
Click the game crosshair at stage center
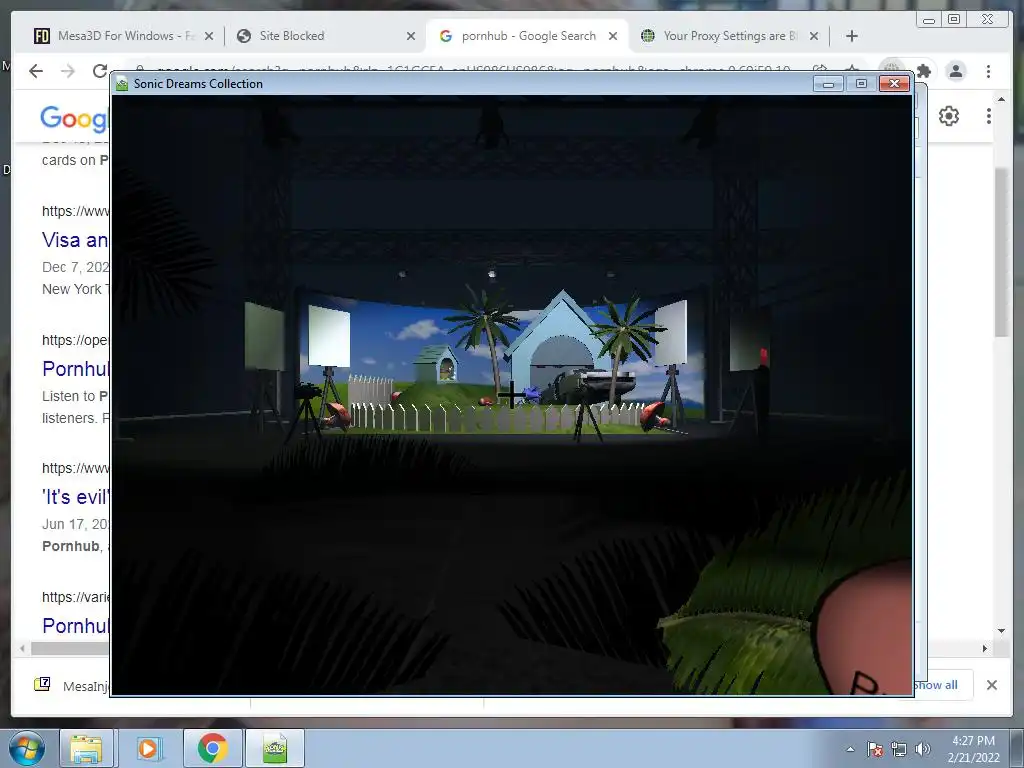(x=511, y=395)
